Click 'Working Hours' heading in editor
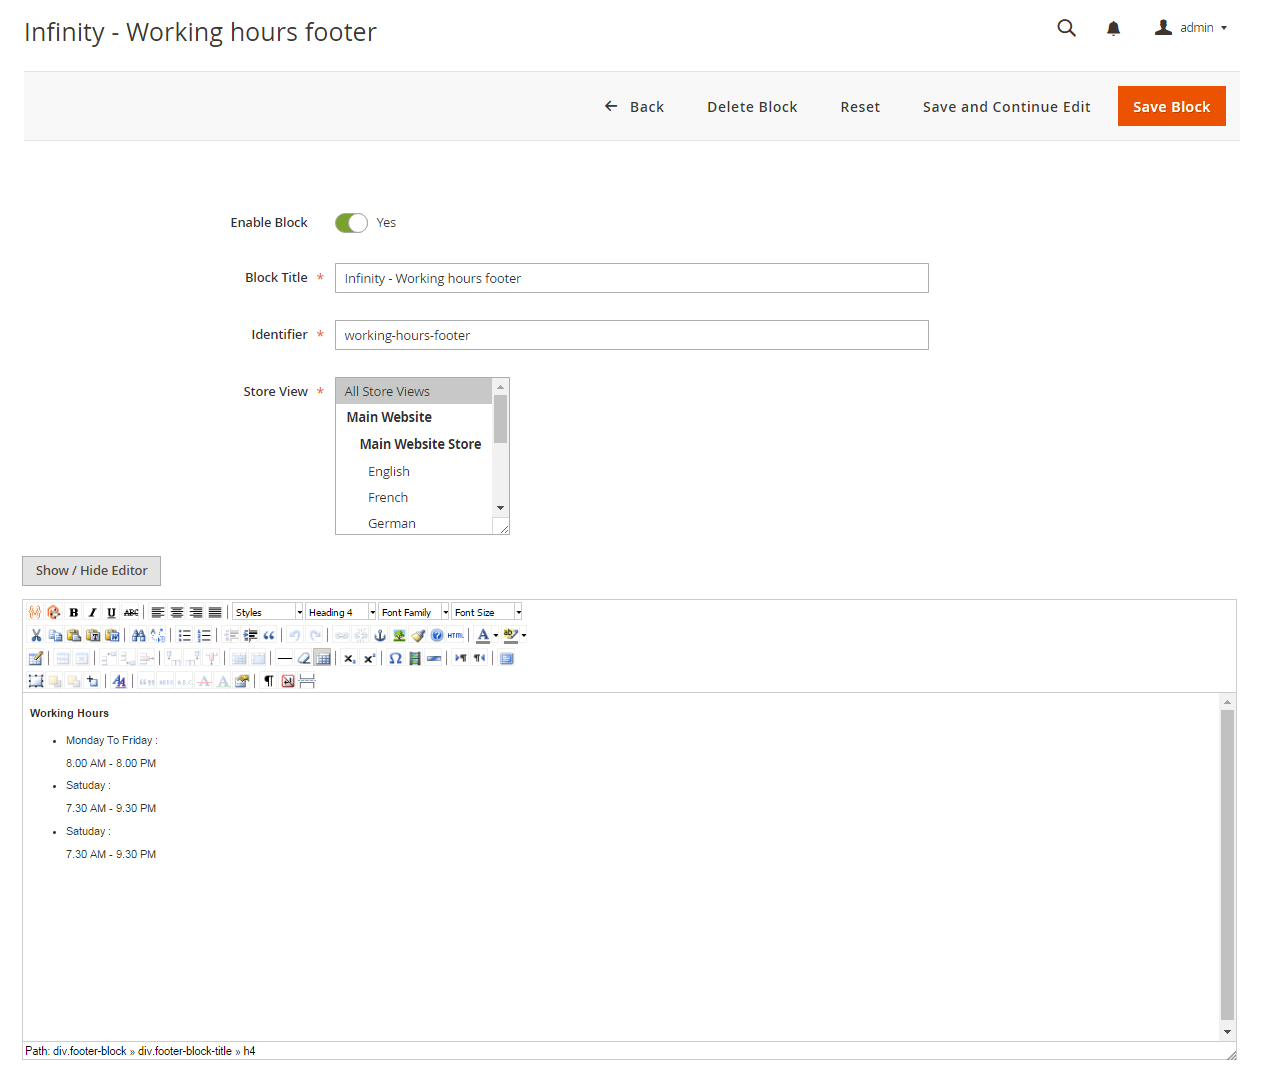Screen dimensions: 1262x1069 69,713
